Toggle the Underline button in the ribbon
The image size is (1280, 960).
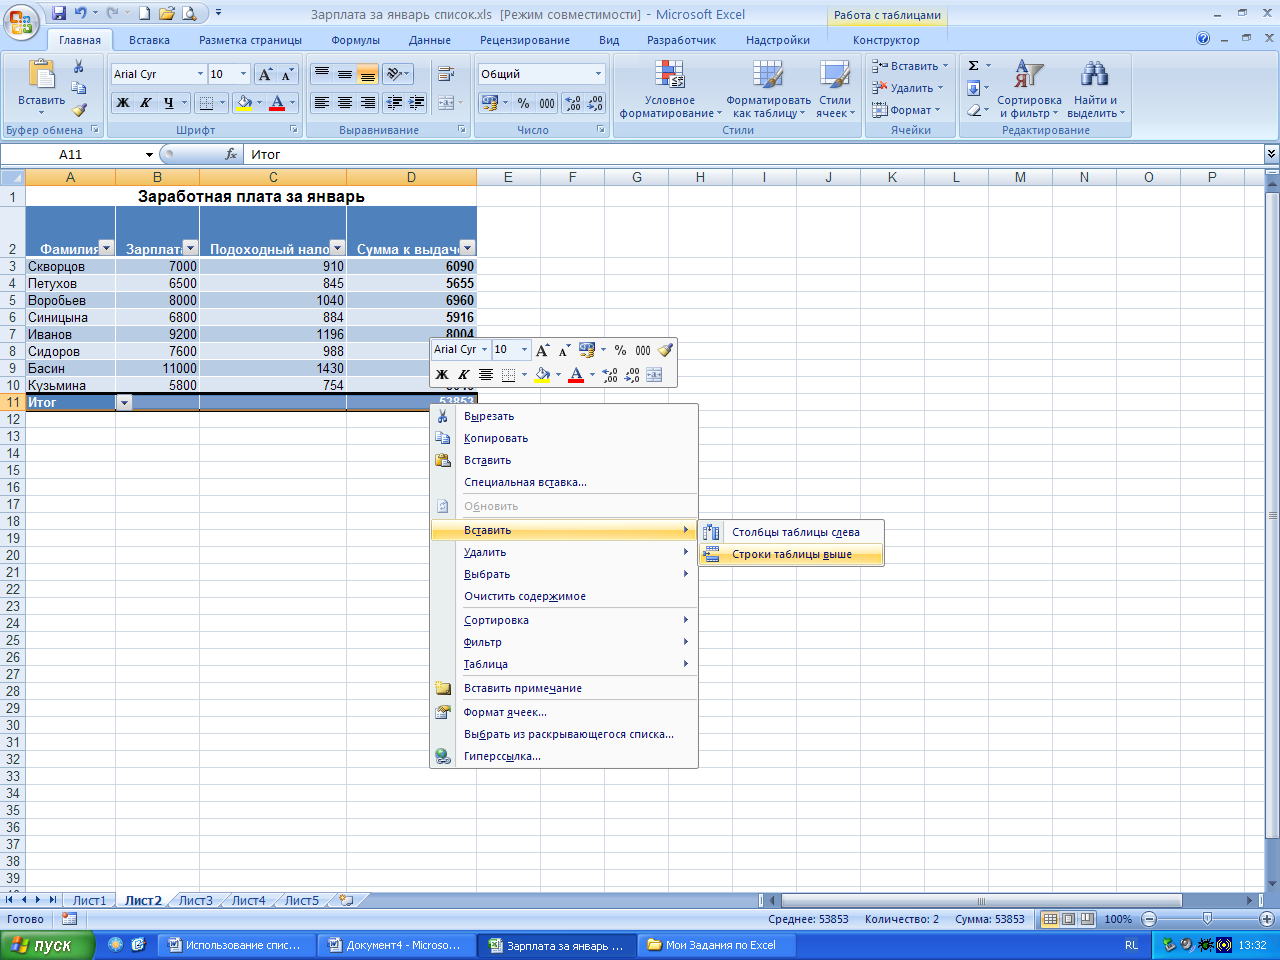click(x=169, y=102)
